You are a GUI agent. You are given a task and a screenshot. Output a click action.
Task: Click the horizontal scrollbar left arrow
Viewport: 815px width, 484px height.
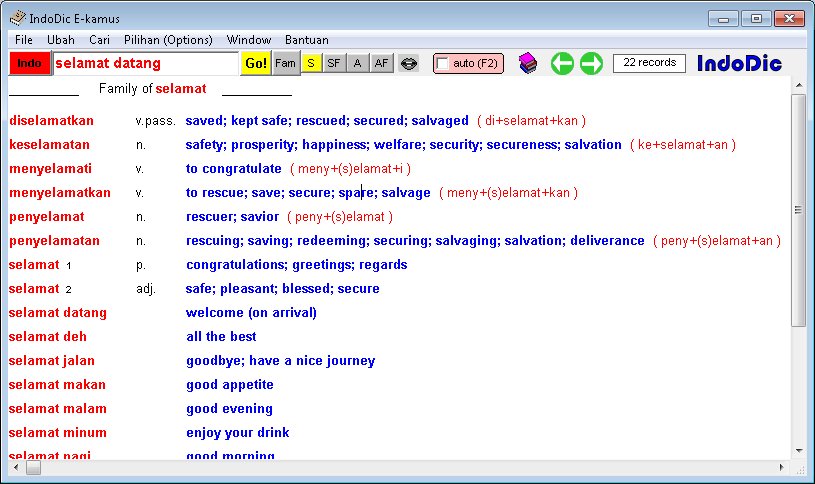[x=16, y=467]
